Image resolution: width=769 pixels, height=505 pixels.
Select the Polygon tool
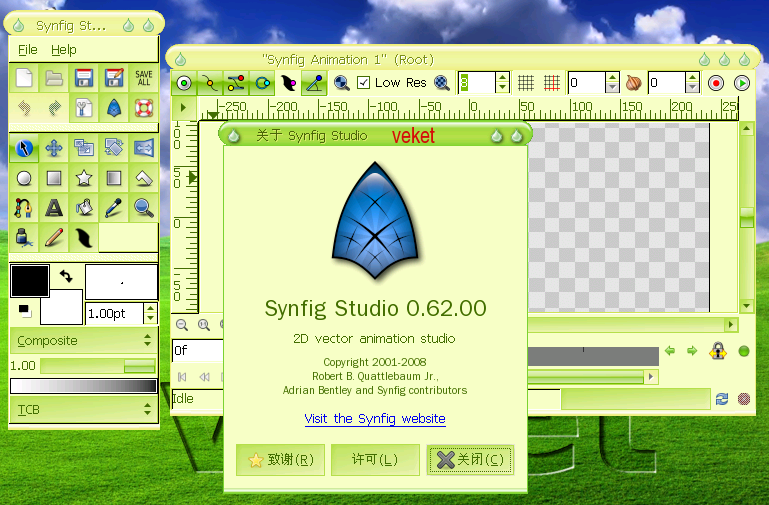click(x=144, y=178)
